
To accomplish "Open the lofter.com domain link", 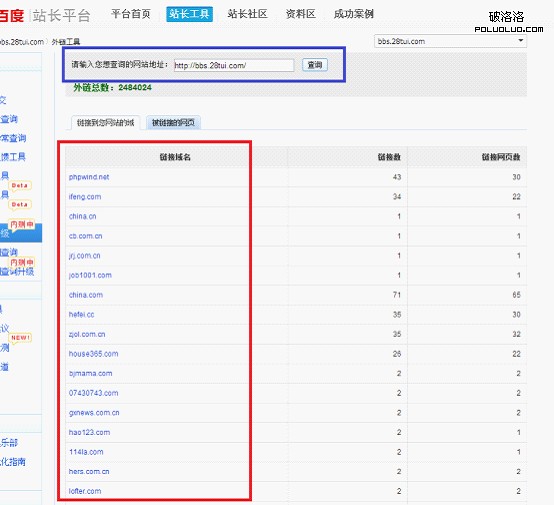I will [x=85, y=491].
